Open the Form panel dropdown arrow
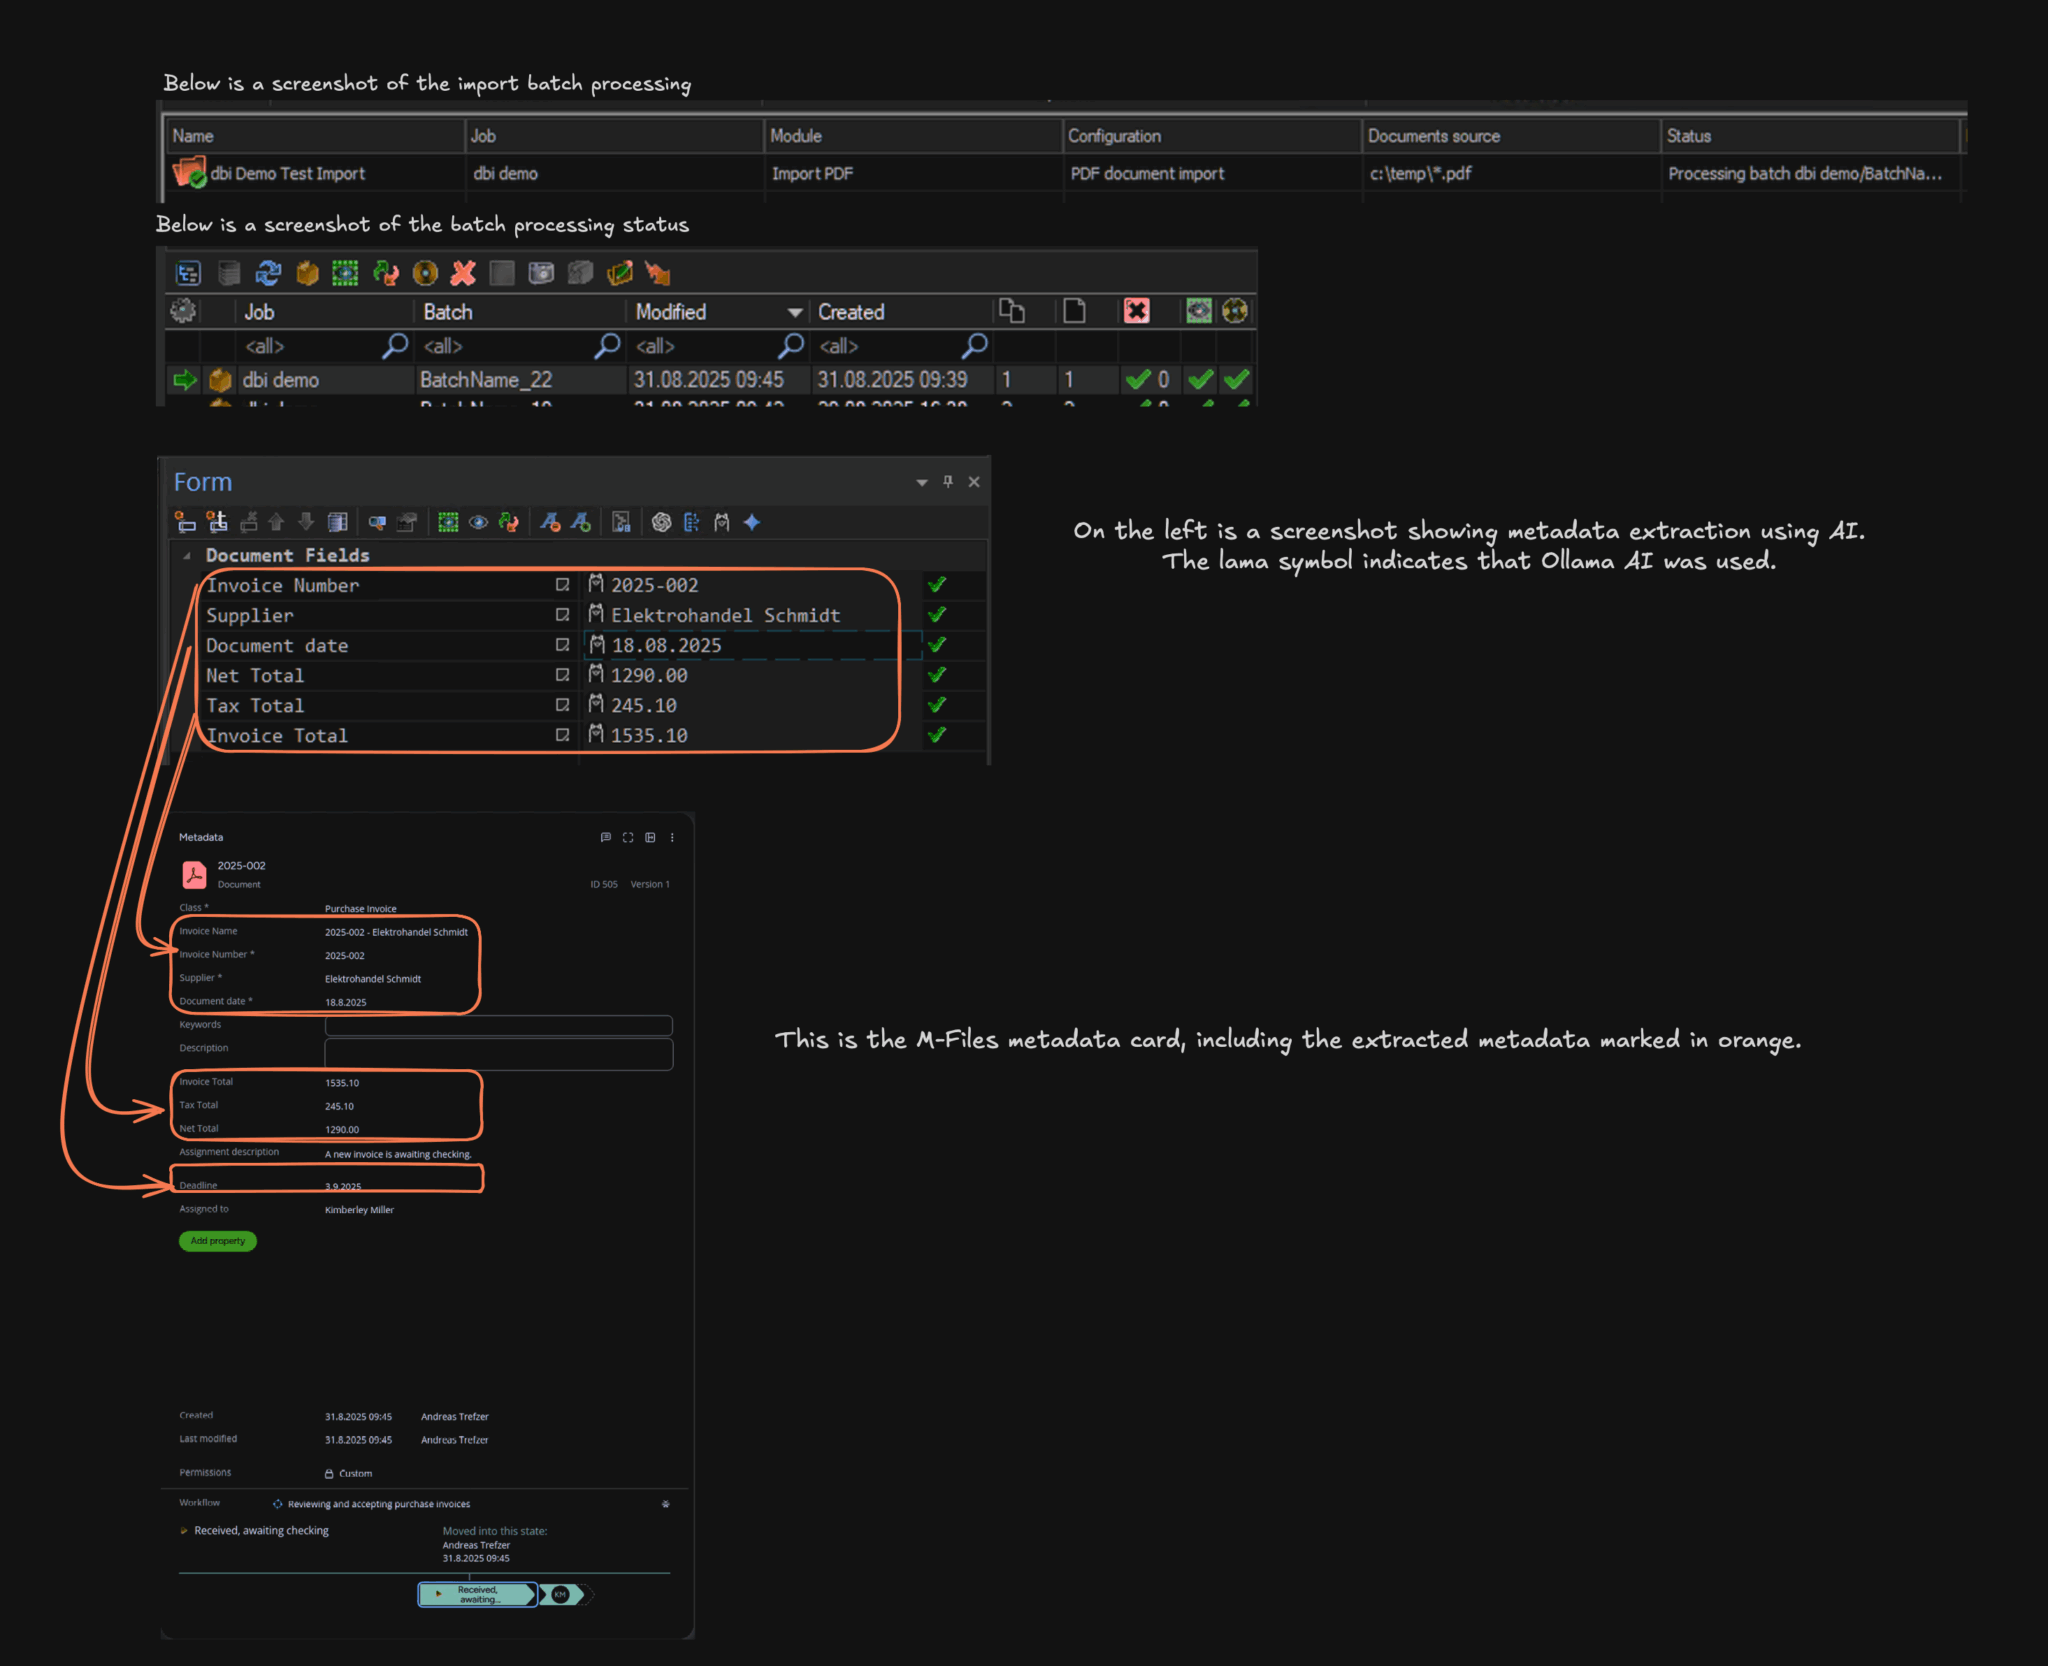This screenshot has height=1666, width=2048. 921,483
